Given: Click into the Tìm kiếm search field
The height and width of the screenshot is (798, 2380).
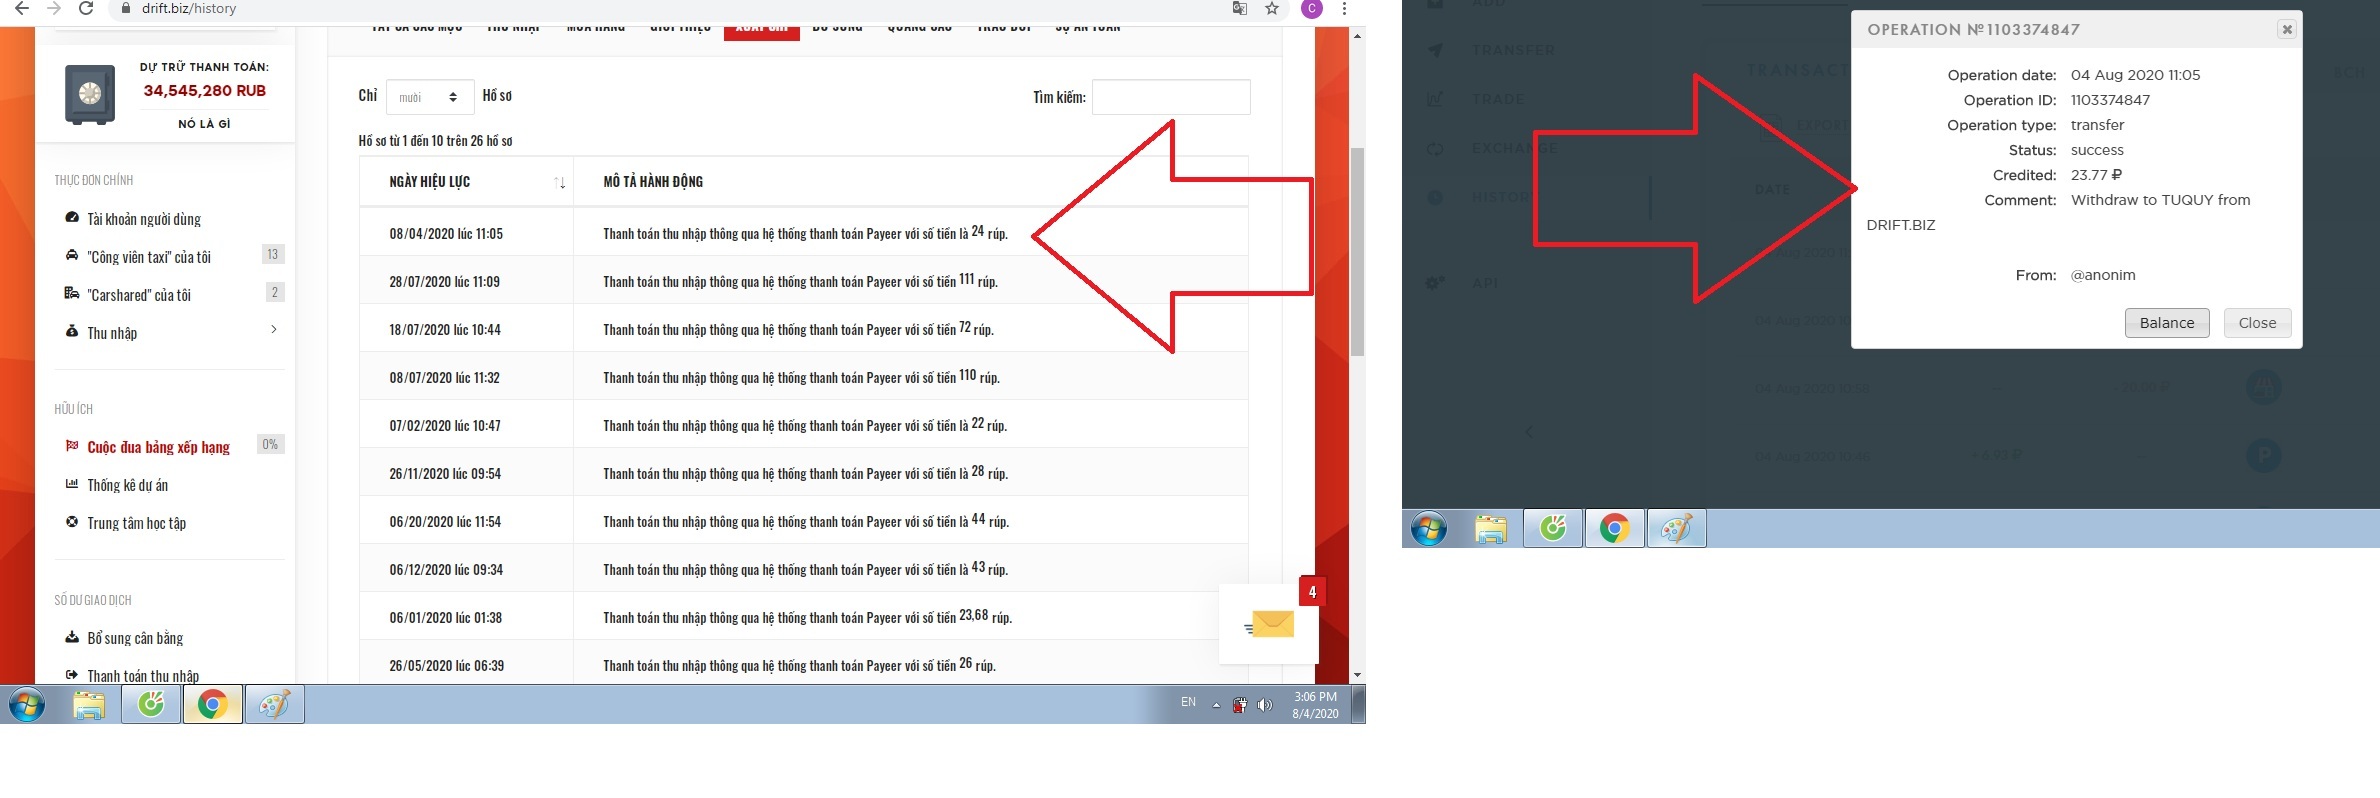Looking at the screenshot, I should click(1171, 97).
